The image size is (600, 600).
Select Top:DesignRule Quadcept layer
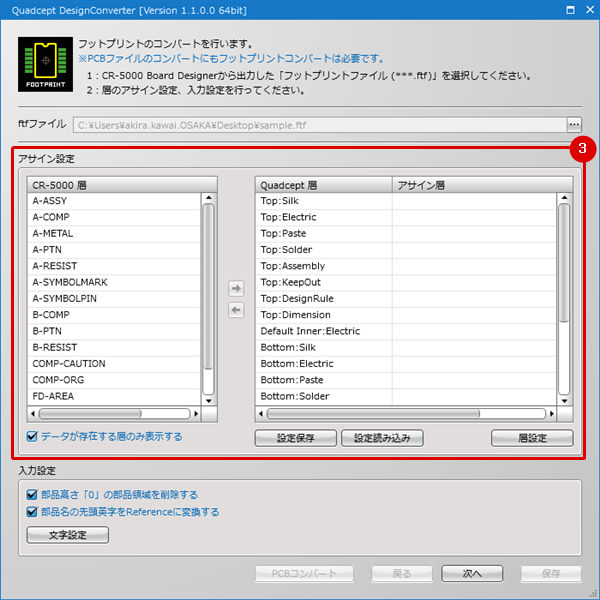(x=406, y=298)
